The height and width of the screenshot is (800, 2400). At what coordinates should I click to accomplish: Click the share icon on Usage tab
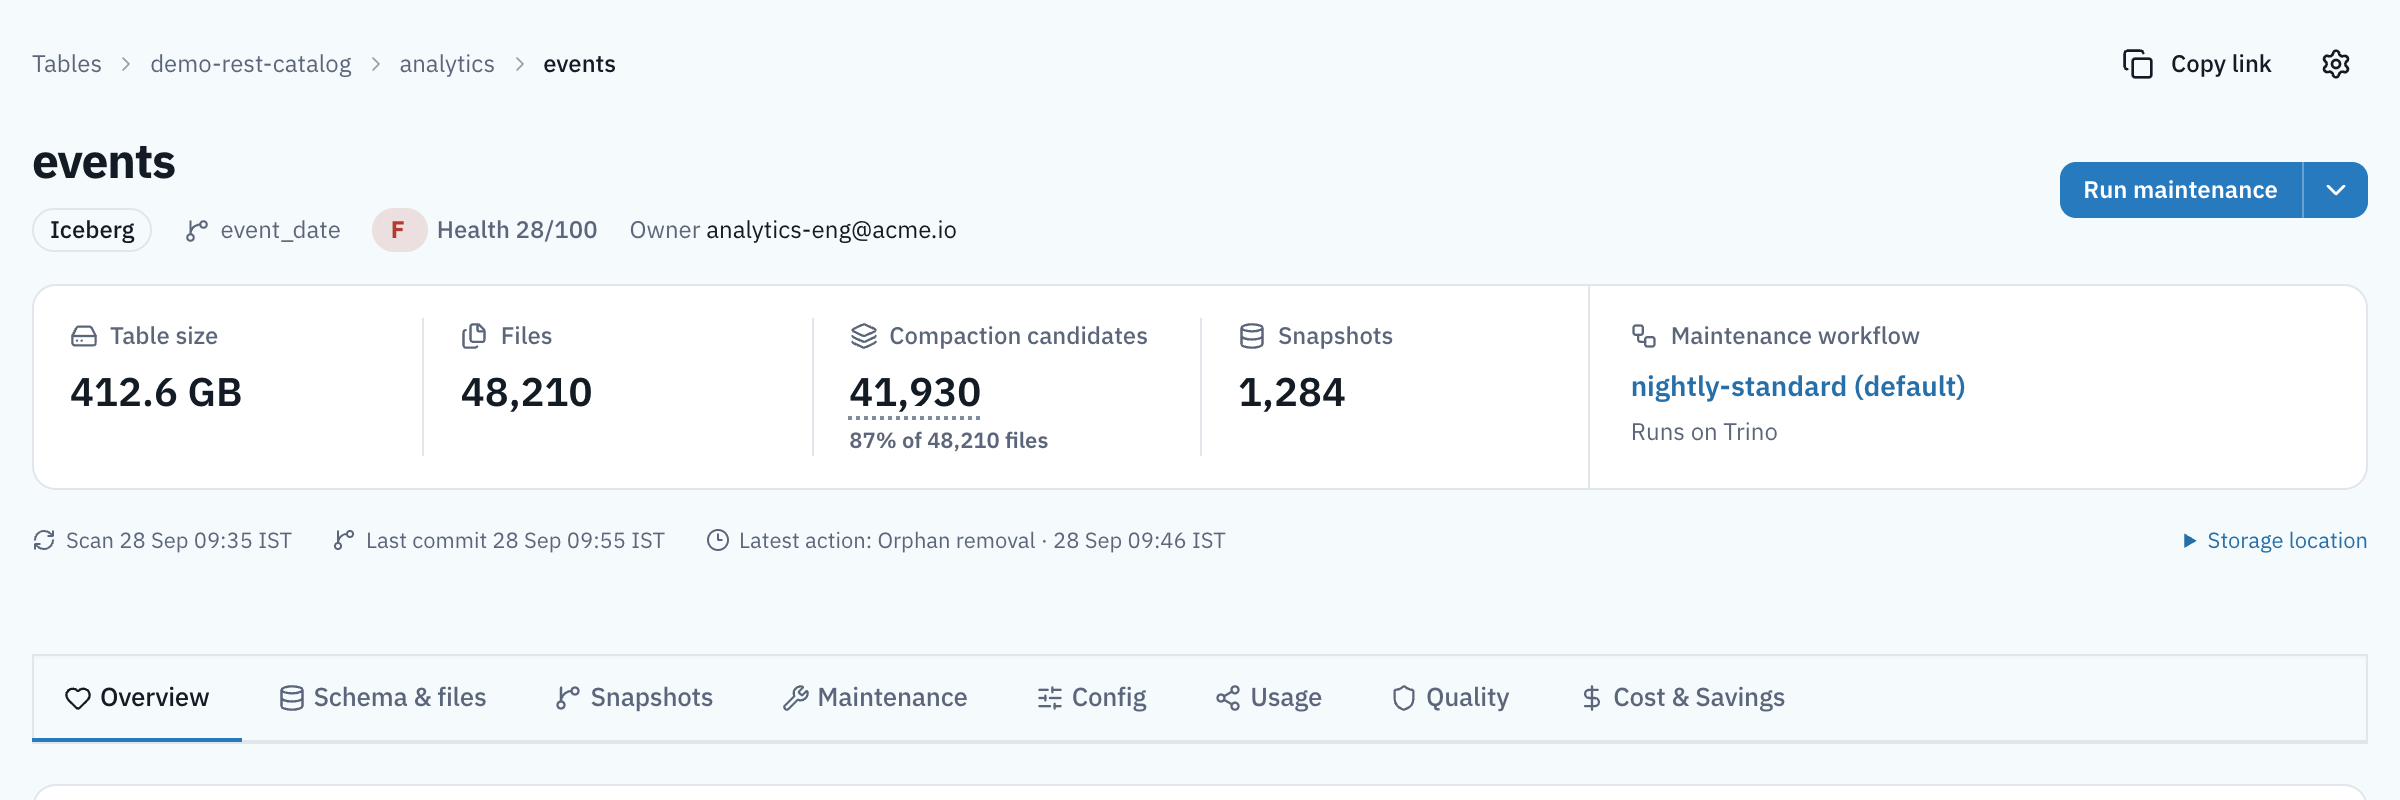1228,698
